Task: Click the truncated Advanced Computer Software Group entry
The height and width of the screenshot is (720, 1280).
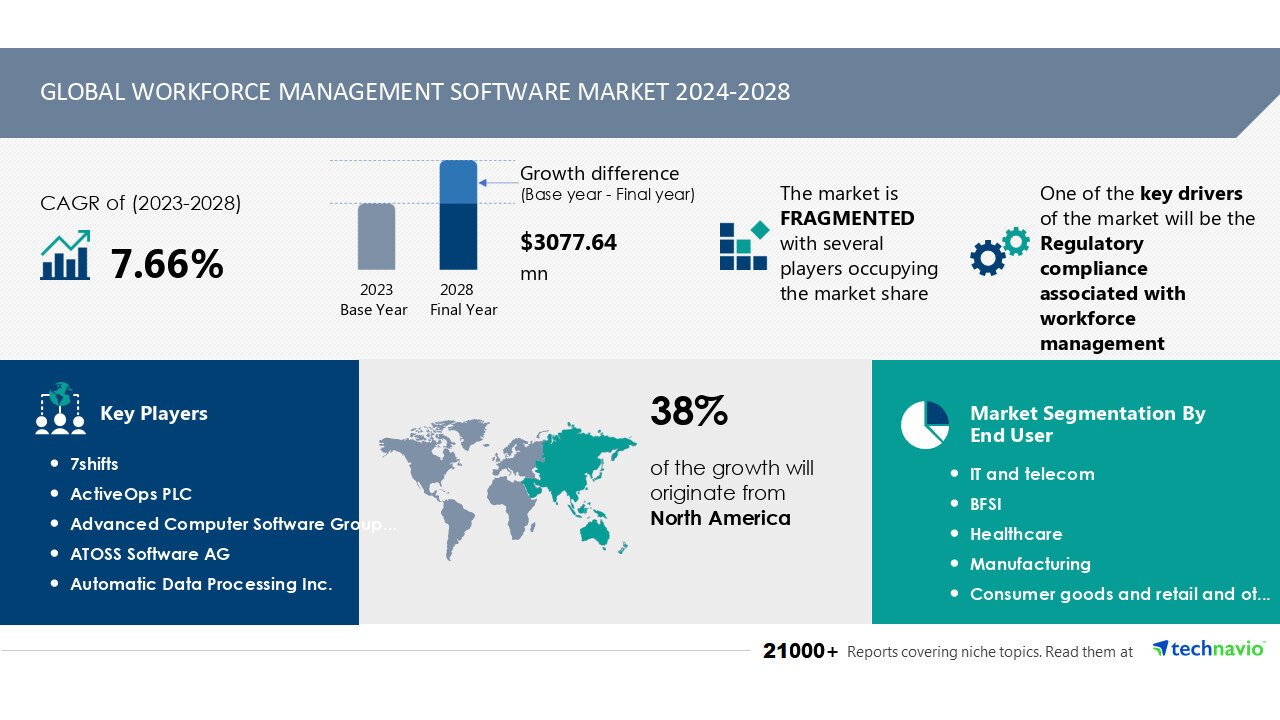Action: click(x=232, y=524)
